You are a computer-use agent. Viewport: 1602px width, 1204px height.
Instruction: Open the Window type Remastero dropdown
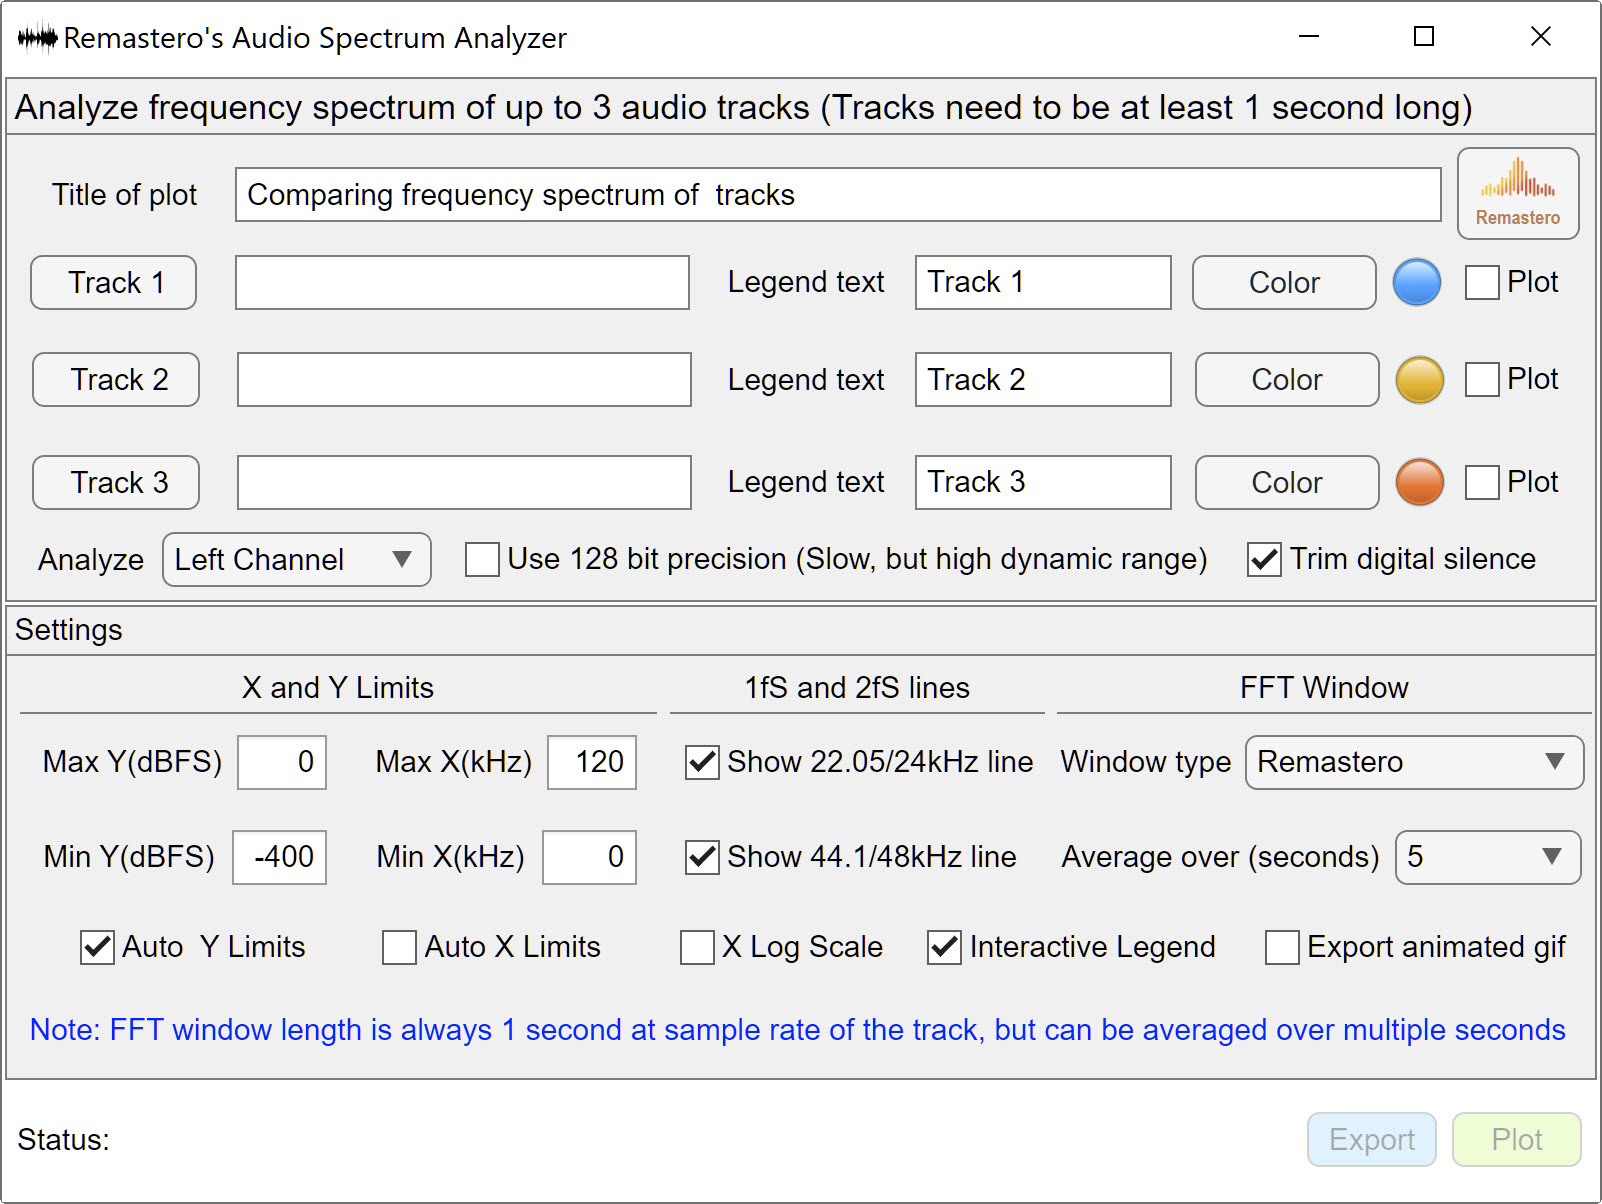click(x=1414, y=763)
